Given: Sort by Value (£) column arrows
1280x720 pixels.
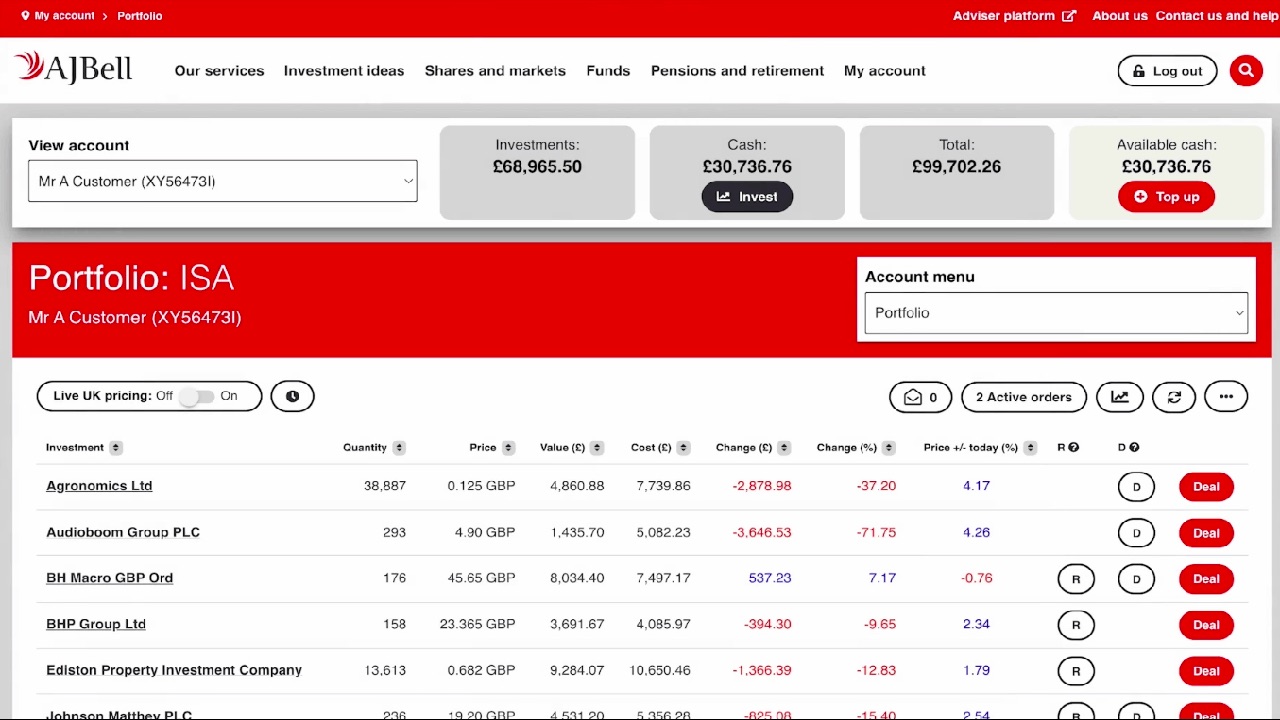Looking at the screenshot, I should click(597, 447).
